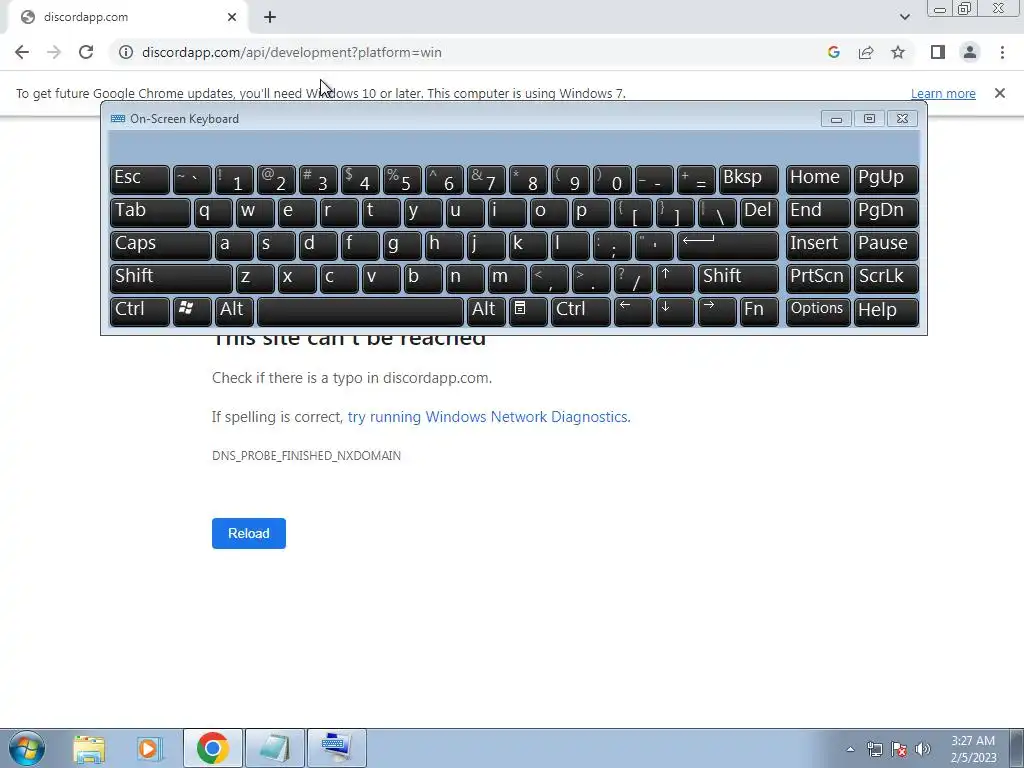Image resolution: width=1024 pixels, height=768 pixels.
Task: Tap the Enter arrow key
Action: coord(728,245)
